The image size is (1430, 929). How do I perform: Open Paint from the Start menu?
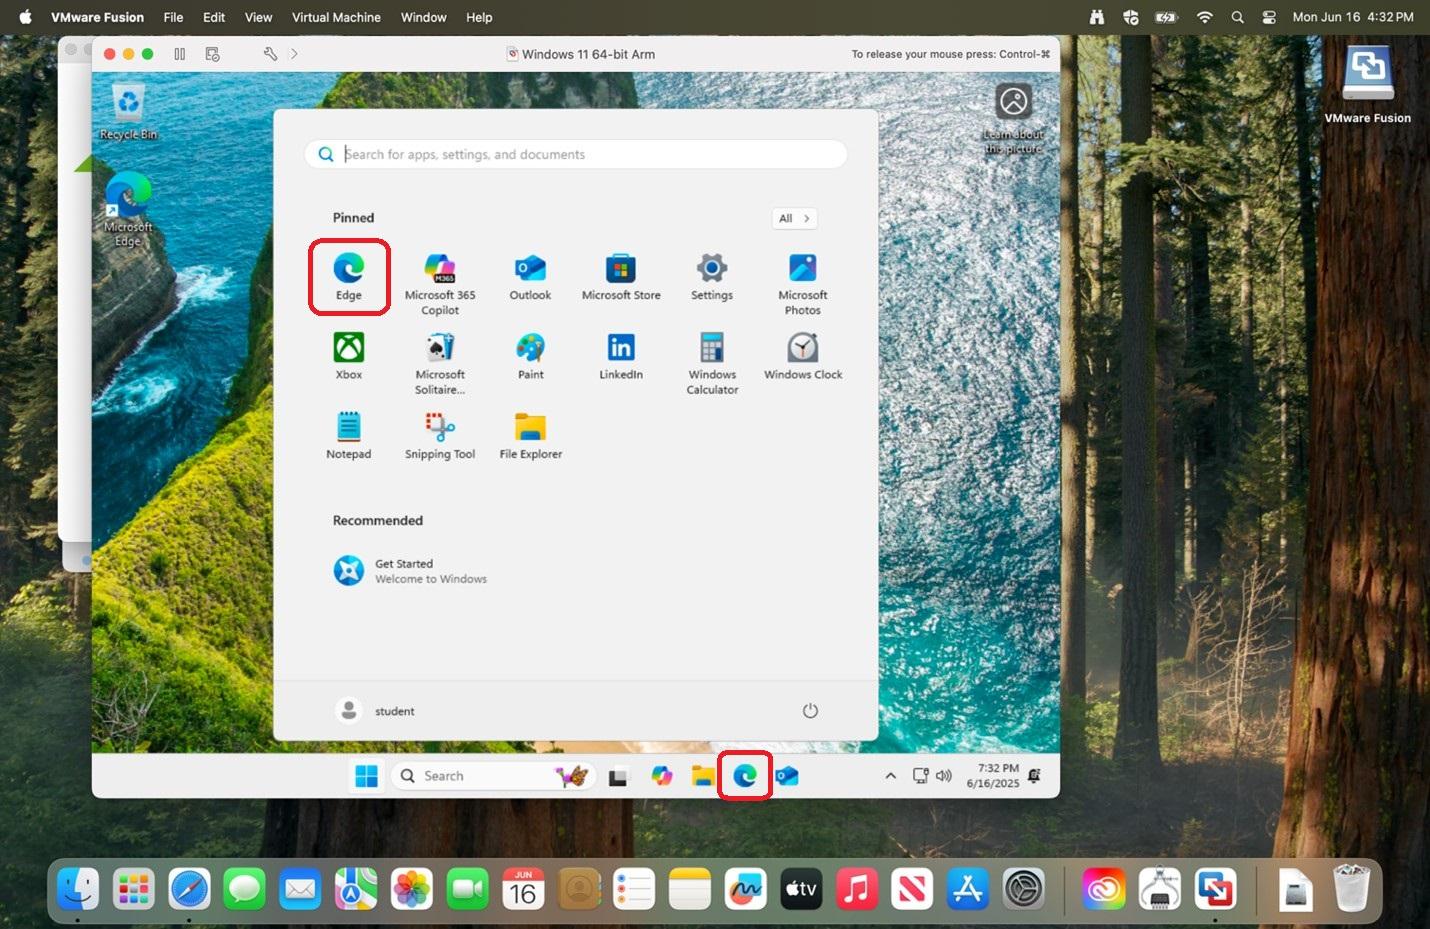click(x=531, y=356)
